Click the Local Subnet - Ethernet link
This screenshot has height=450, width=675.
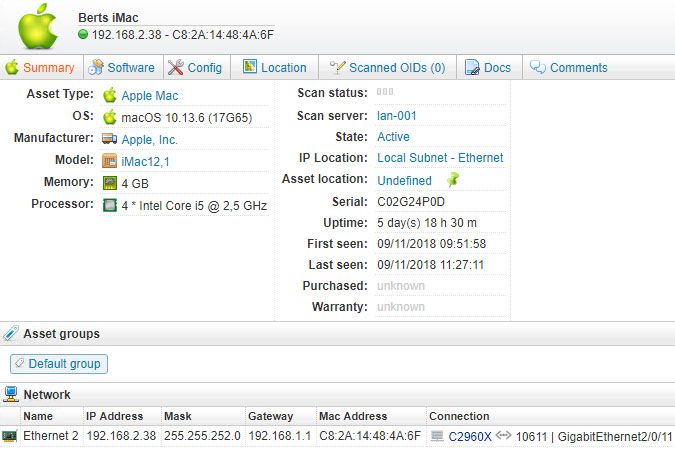(x=440, y=158)
